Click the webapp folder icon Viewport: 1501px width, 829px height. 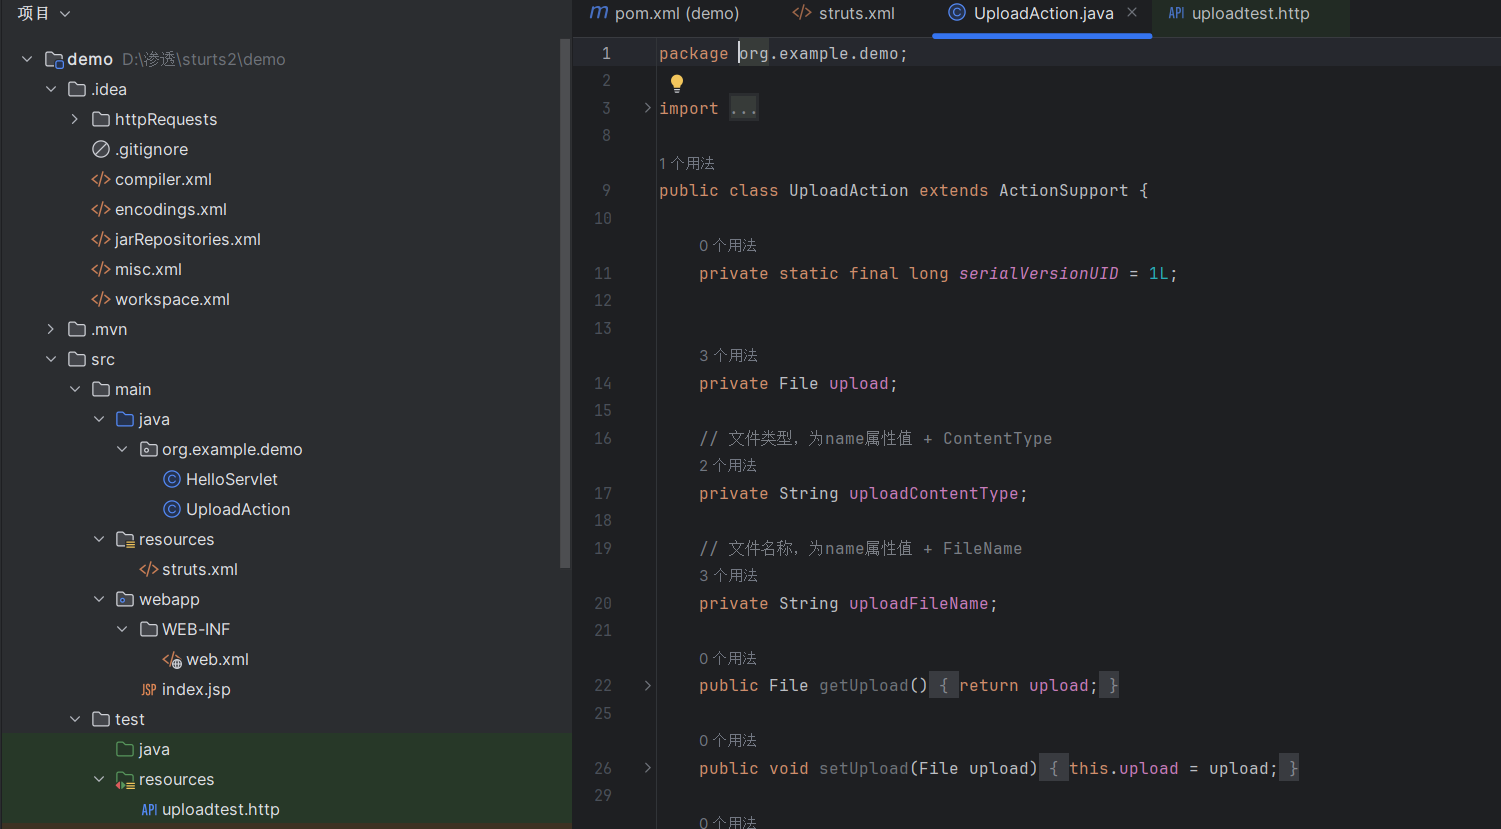coord(125,599)
